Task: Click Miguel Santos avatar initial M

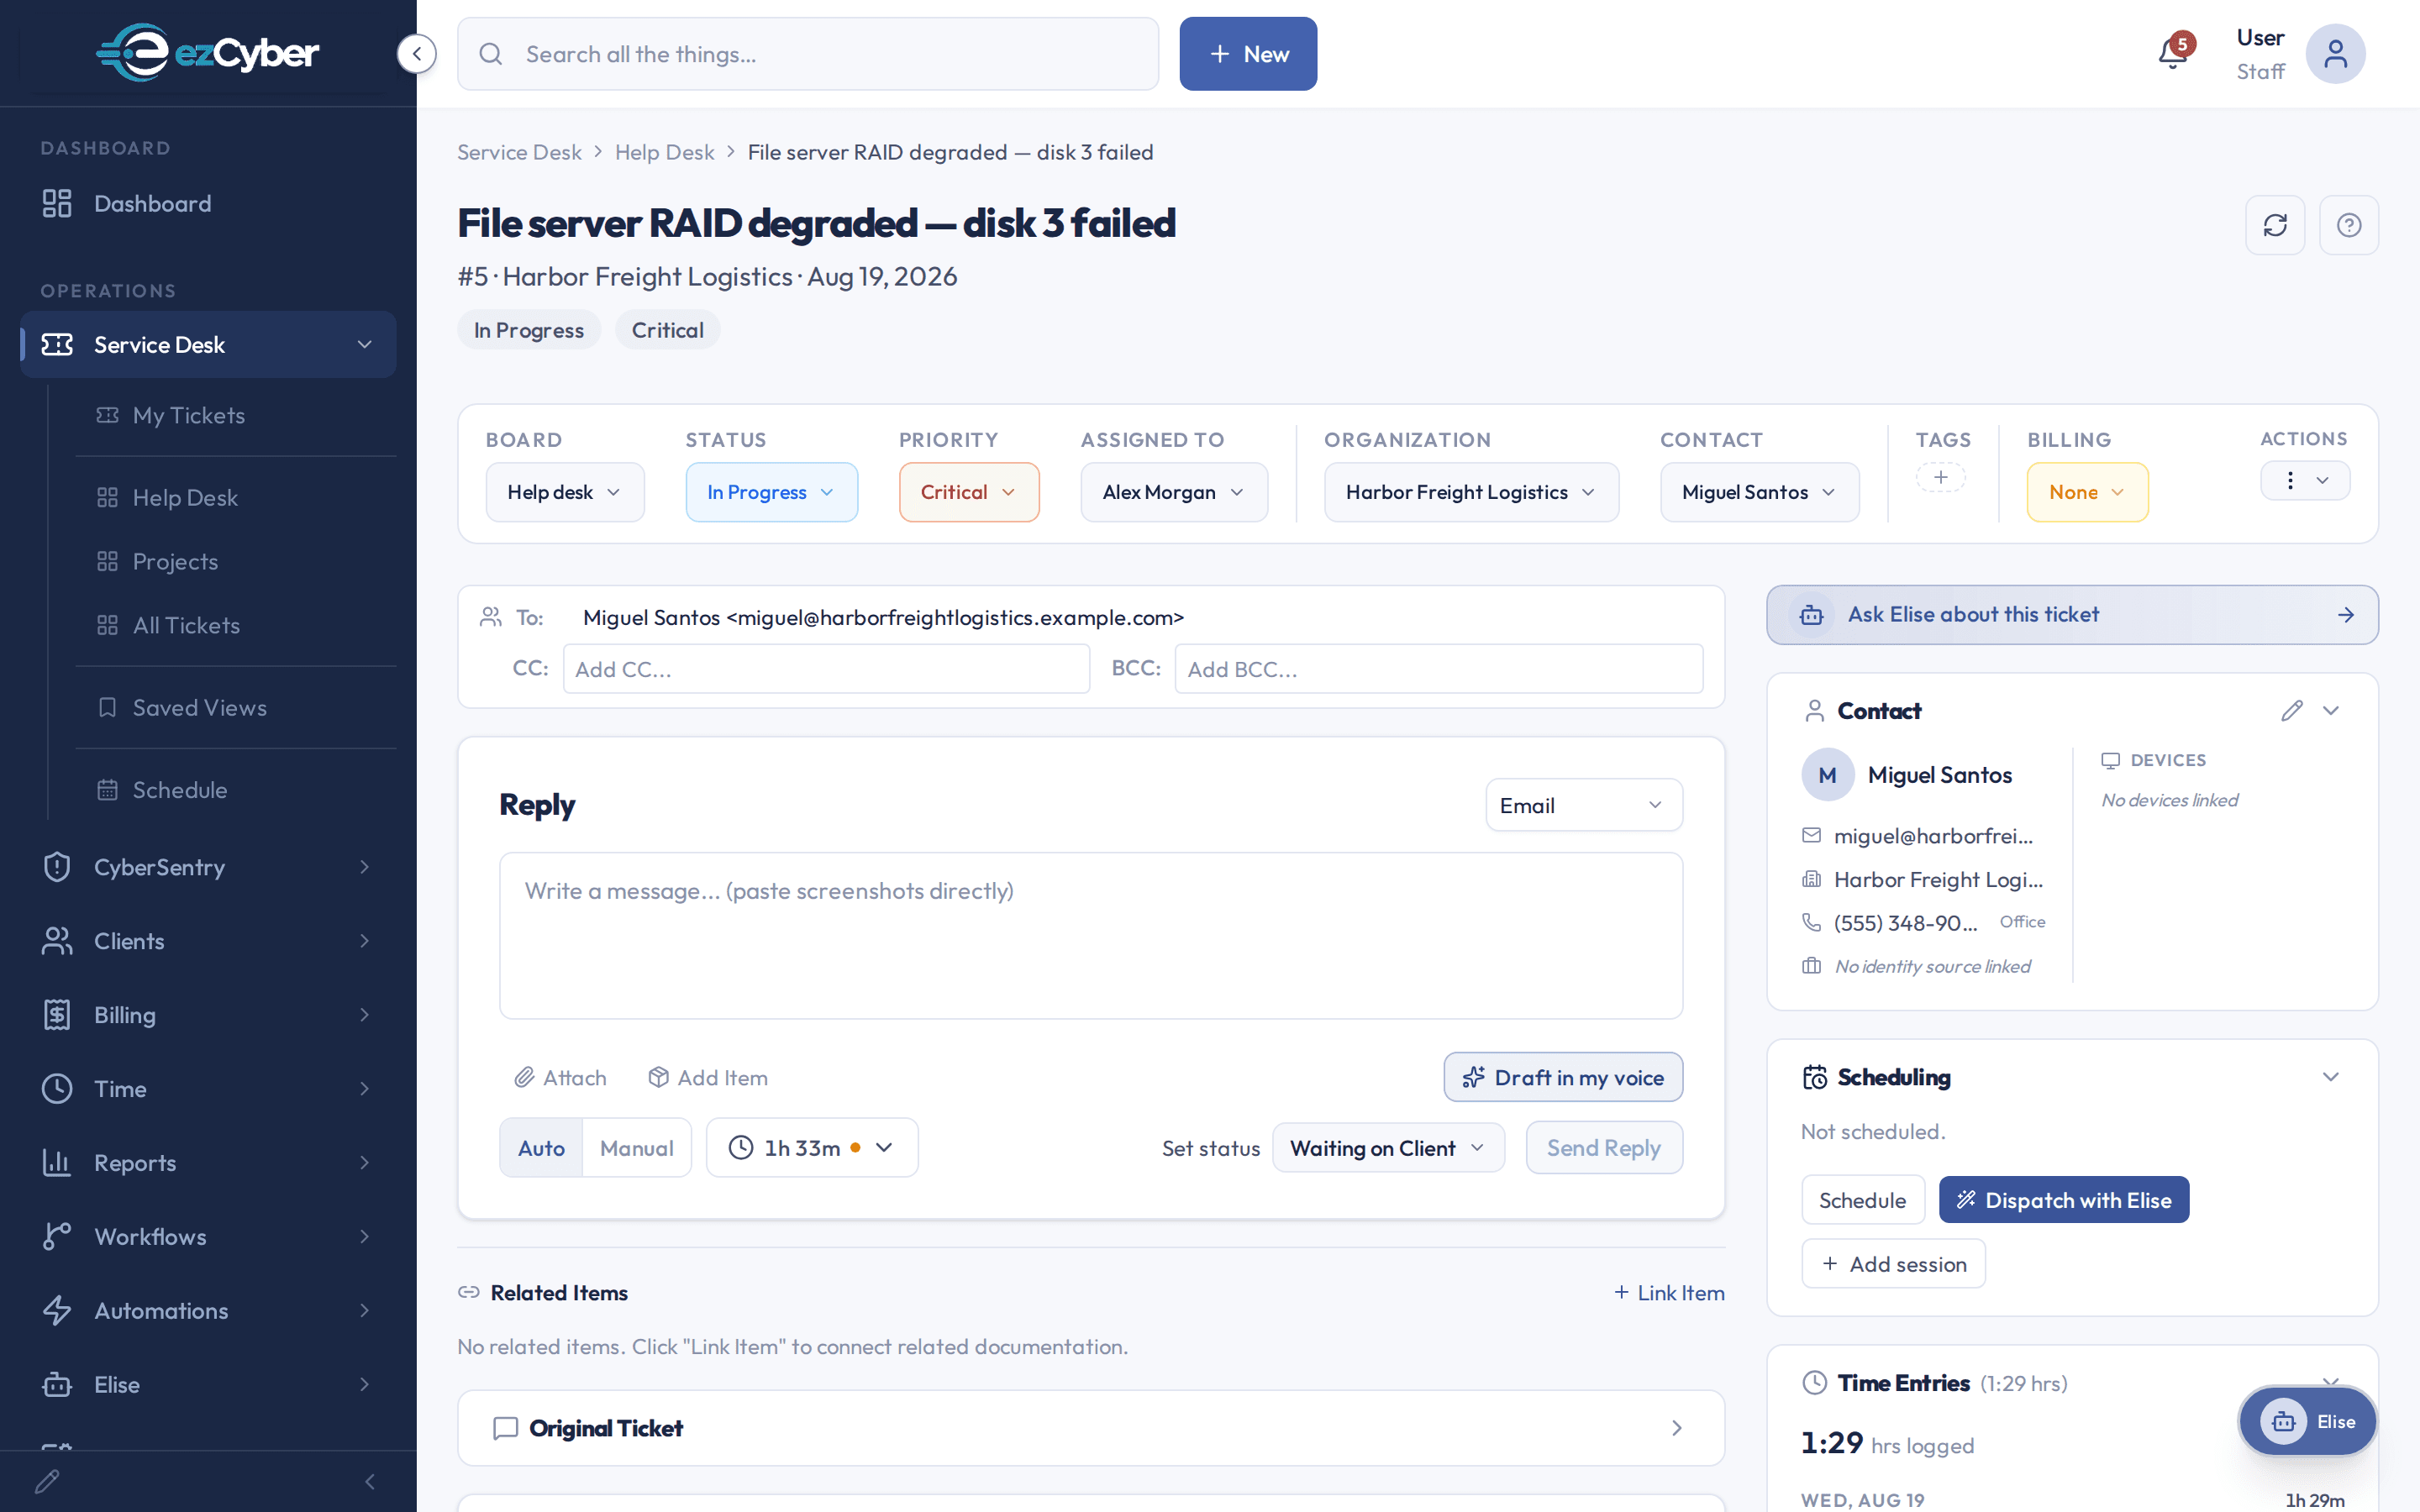Action: coord(1827,775)
